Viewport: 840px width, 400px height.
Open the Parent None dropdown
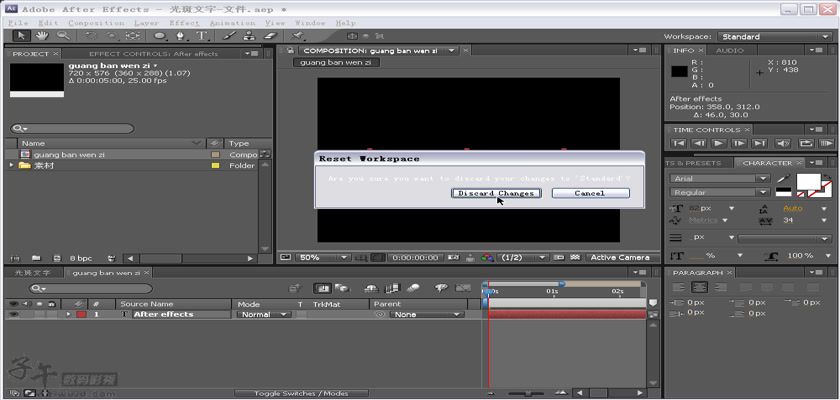pyautogui.click(x=426, y=315)
